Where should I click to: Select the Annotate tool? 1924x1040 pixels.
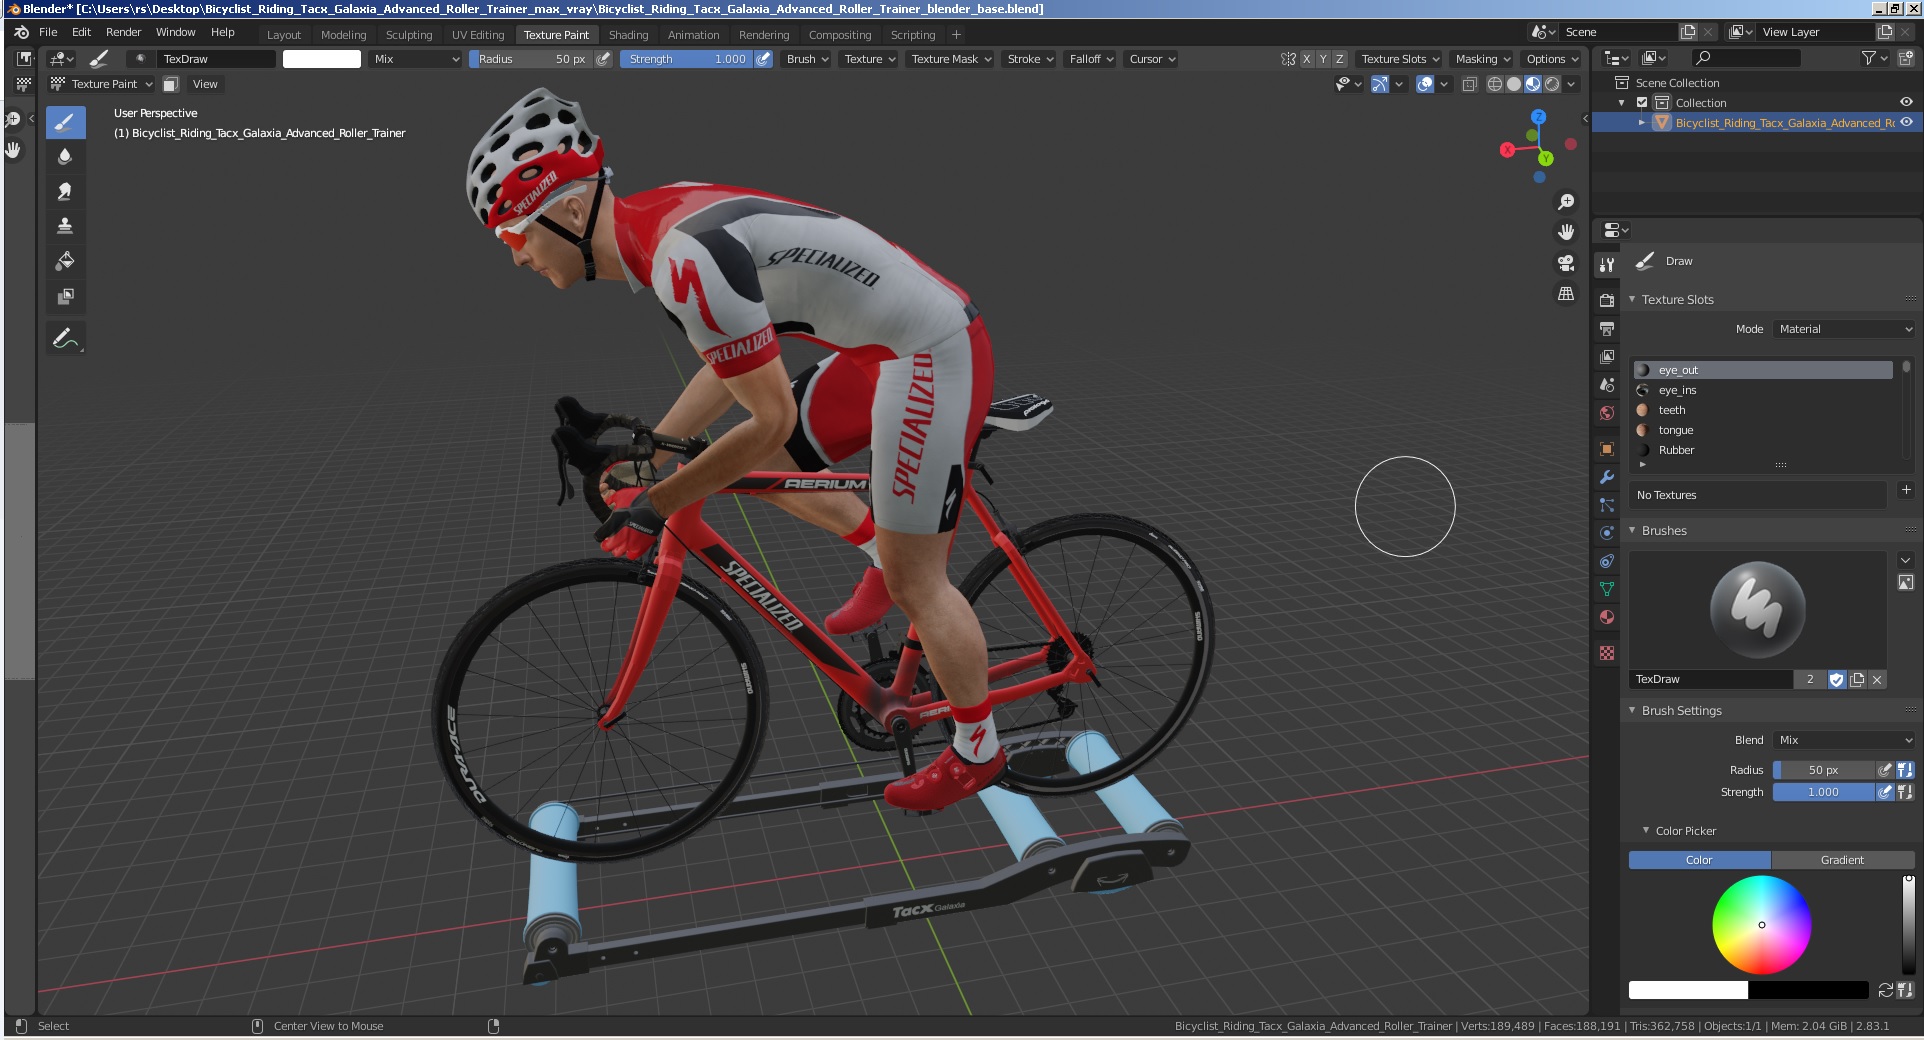pos(65,338)
